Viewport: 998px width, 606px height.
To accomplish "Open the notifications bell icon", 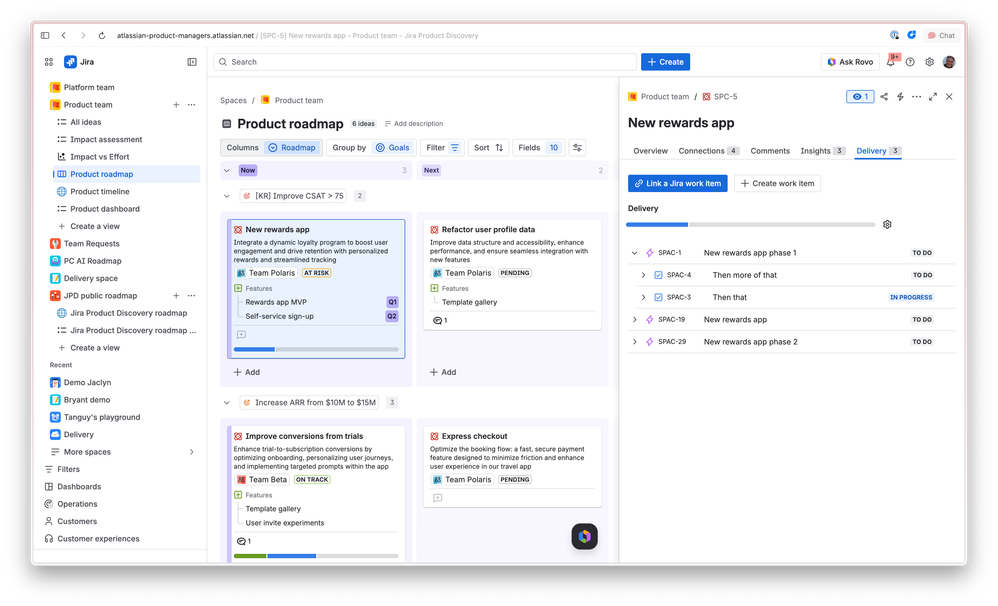I will tap(891, 62).
